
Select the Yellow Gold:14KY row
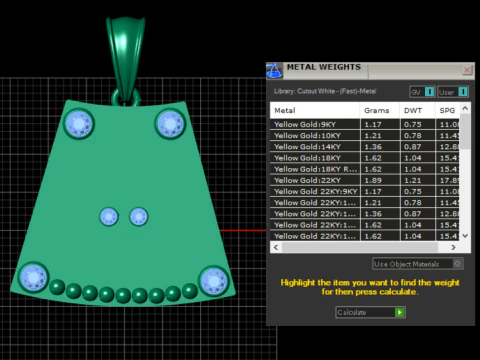click(x=365, y=147)
